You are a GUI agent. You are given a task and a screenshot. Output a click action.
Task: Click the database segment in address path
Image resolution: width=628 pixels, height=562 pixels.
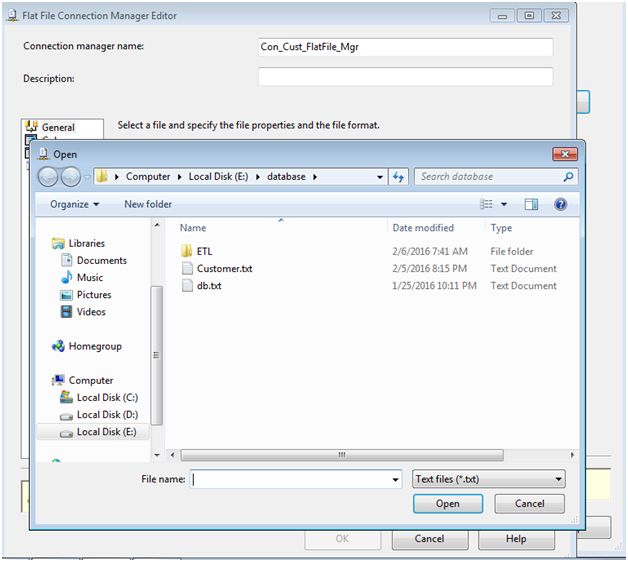point(286,177)
